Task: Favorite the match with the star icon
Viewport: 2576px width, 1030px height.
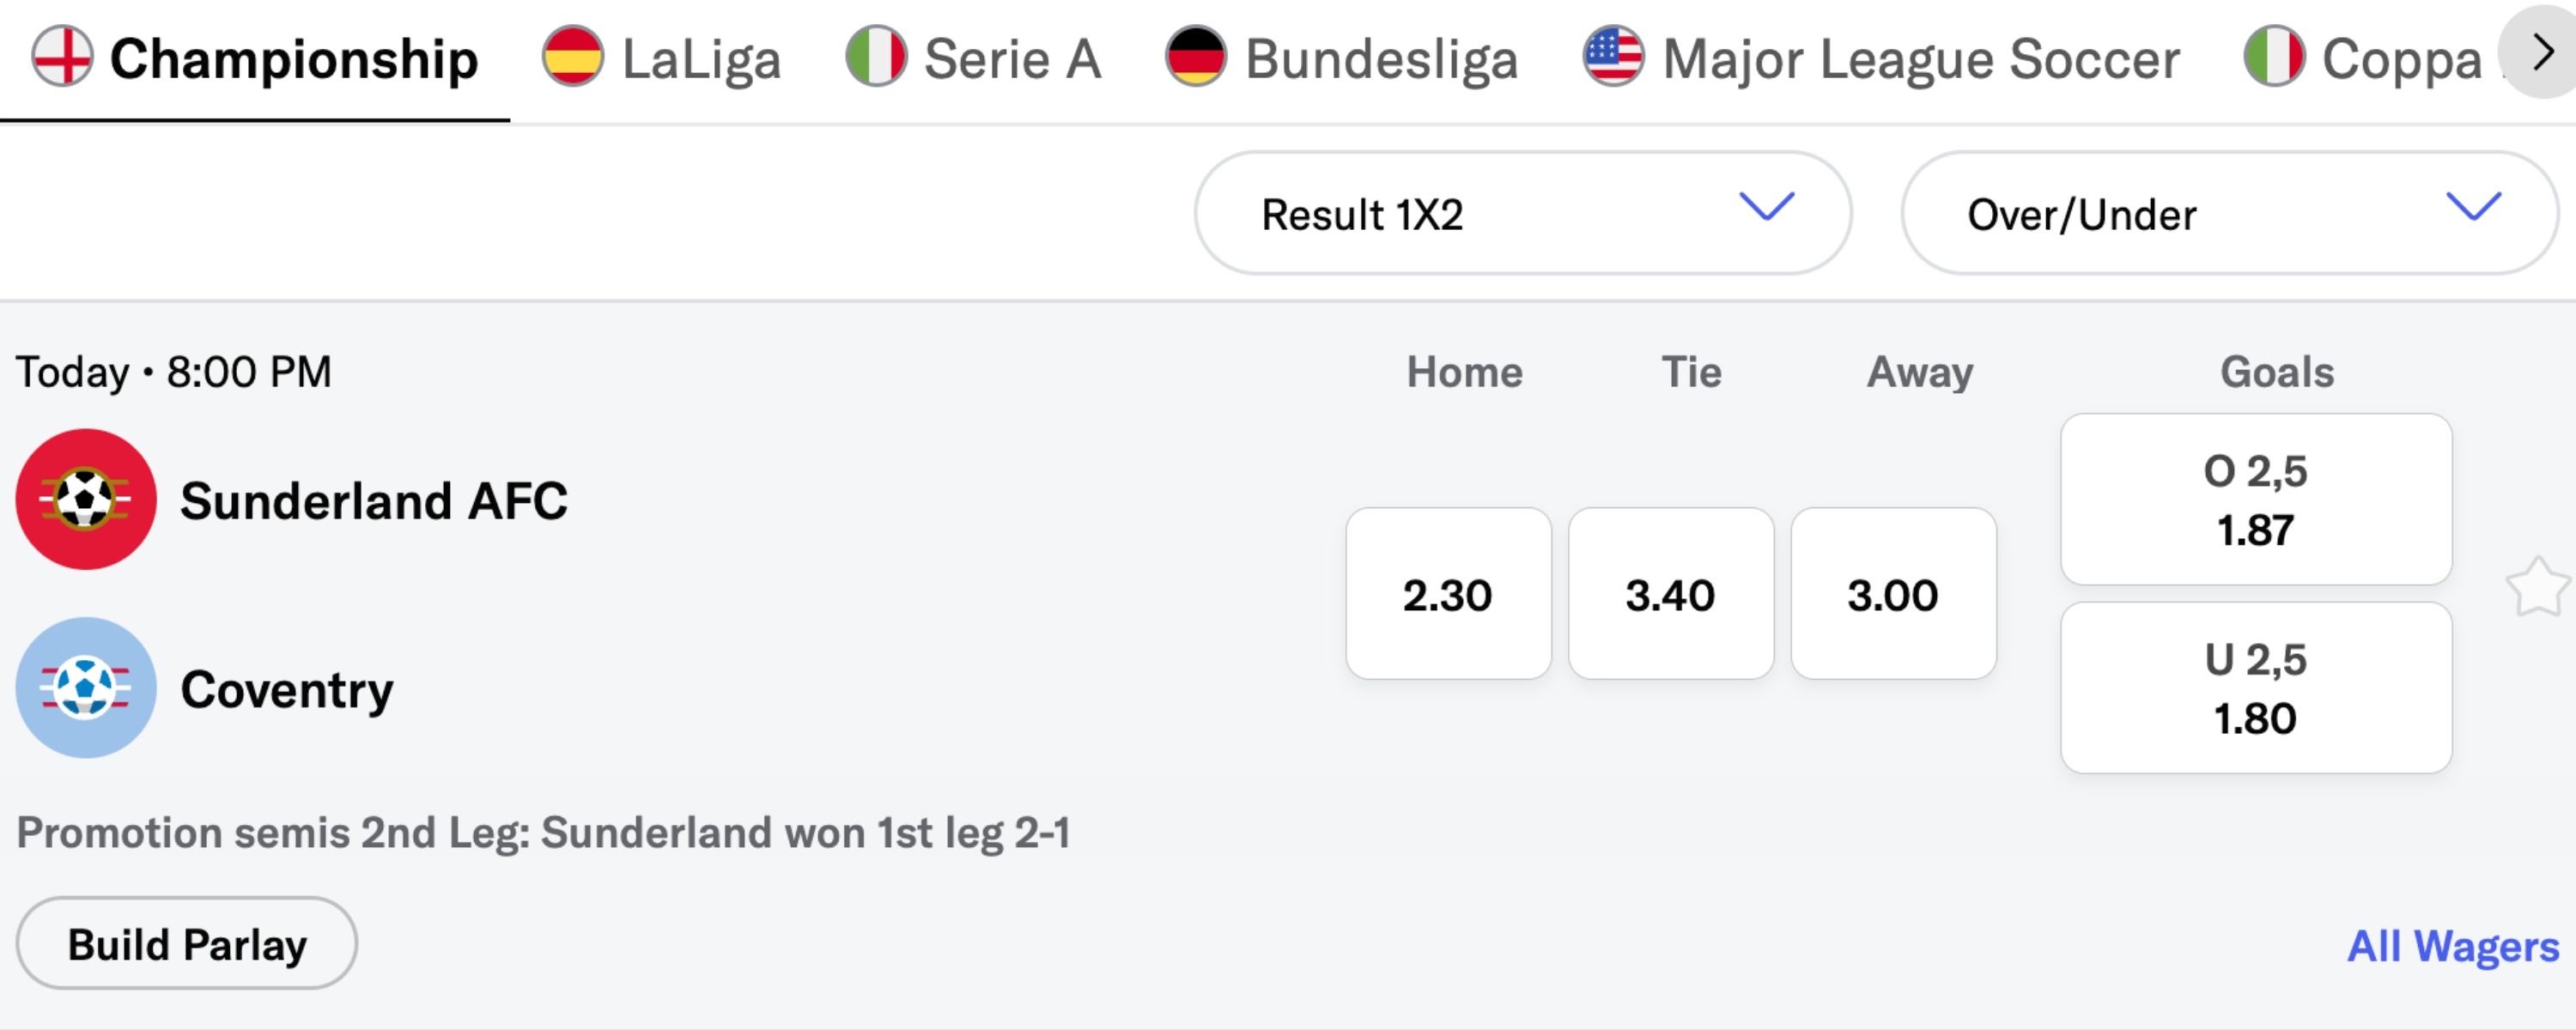Action: tap(2536, 588)
